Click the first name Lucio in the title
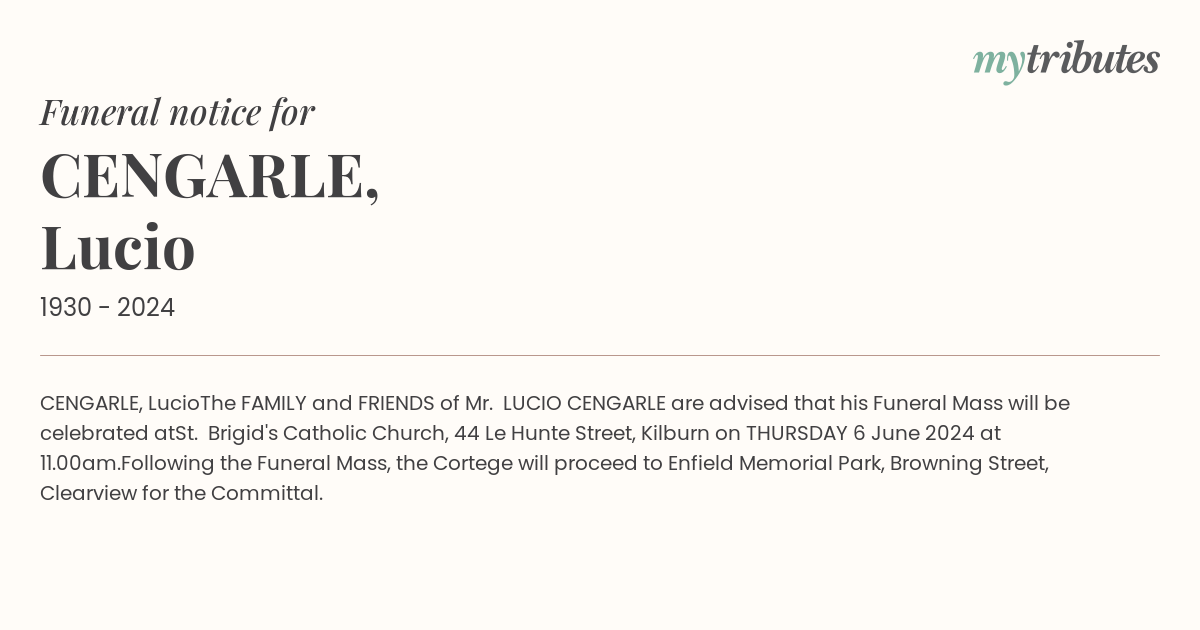Image resolution: width=1200 pixels, height=630 pixels. click(118, 248)
